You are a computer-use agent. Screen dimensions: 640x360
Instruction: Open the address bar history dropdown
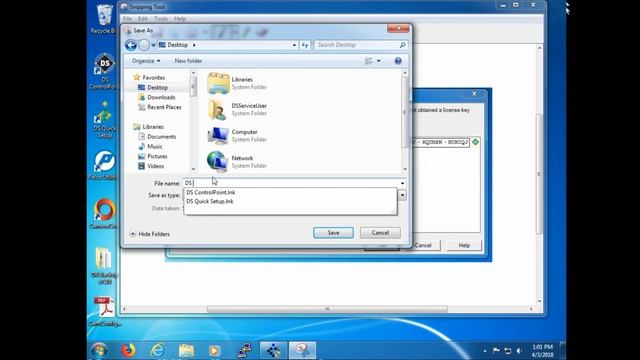pyautogui.click(x=294, y=45)
